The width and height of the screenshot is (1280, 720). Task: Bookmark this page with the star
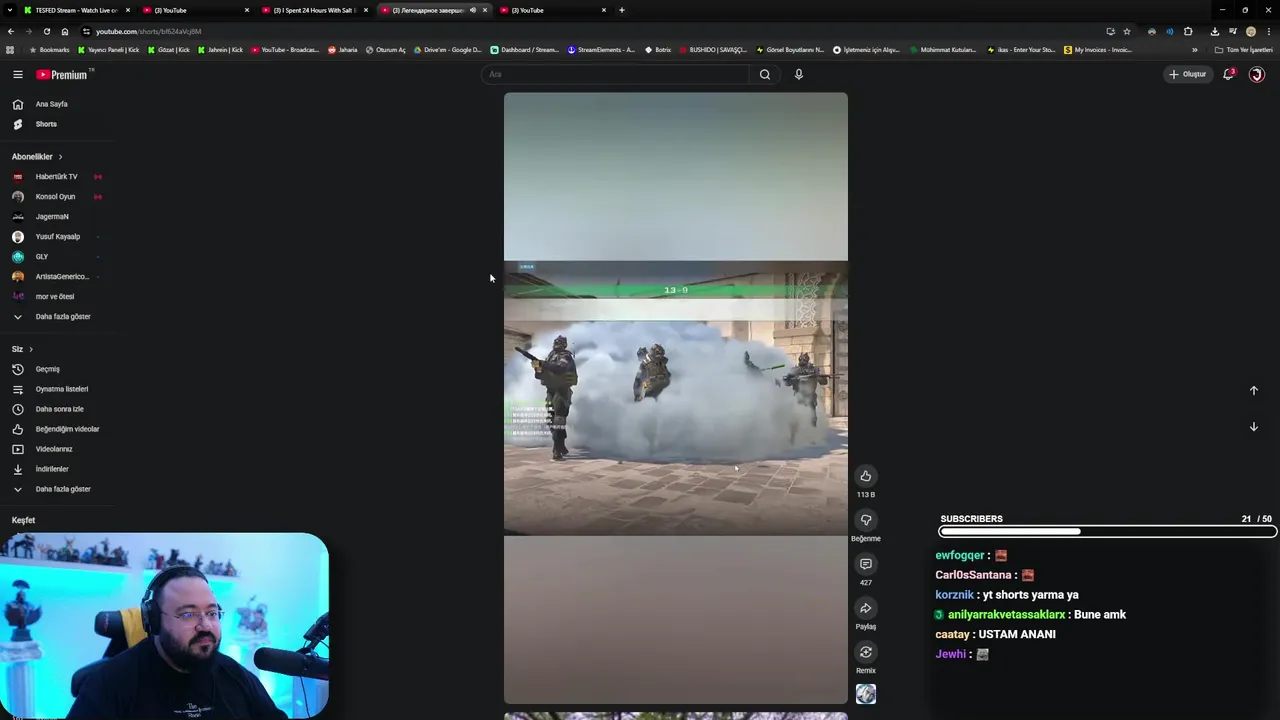1127,31
